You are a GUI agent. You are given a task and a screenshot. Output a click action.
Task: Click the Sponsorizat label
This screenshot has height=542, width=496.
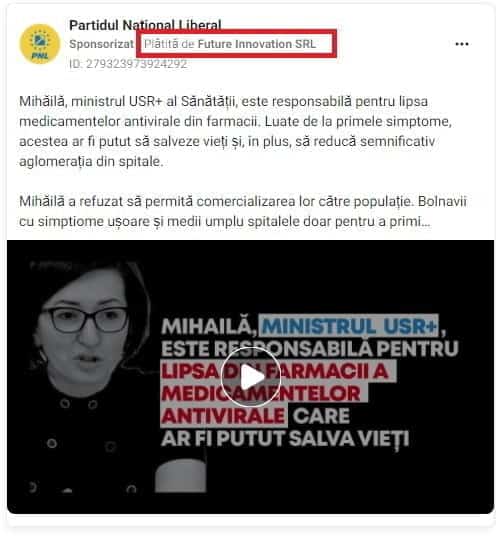pos(101,44)
